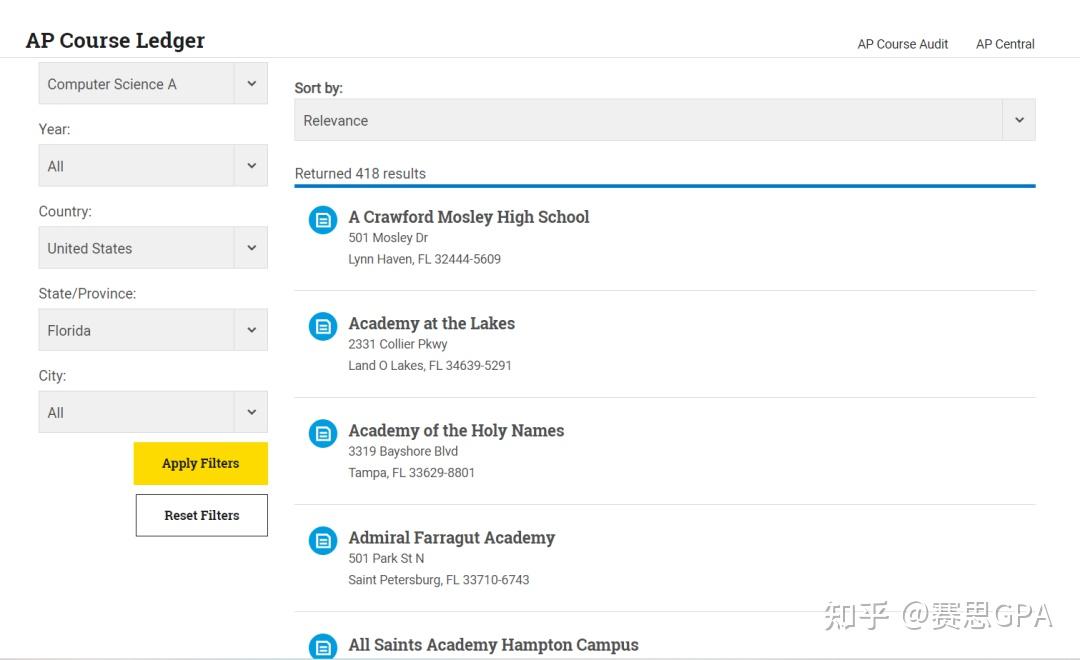Image resolution: width=1080 pixels, height=660 pixels.
Task: Open Academy at the Lakes result
Action: pos(431,324)
